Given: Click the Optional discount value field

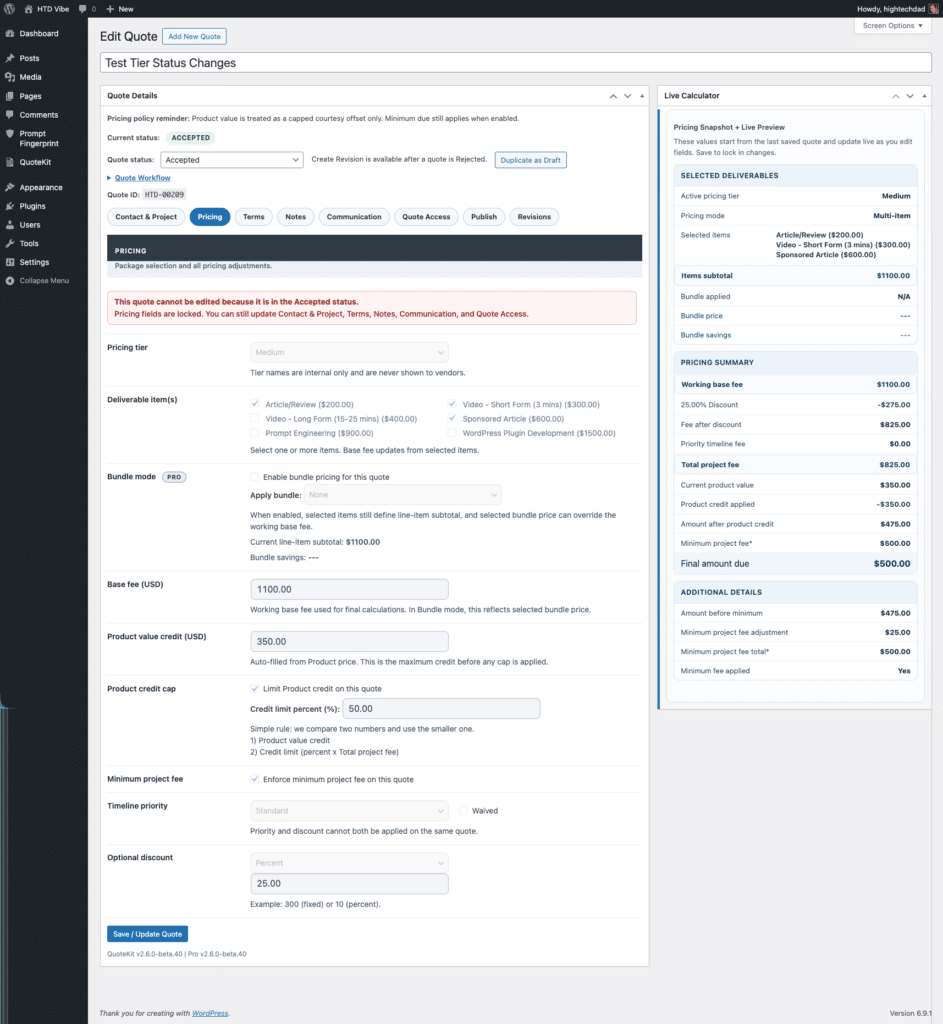Looking at the screenshot, I should click(349, 884).
